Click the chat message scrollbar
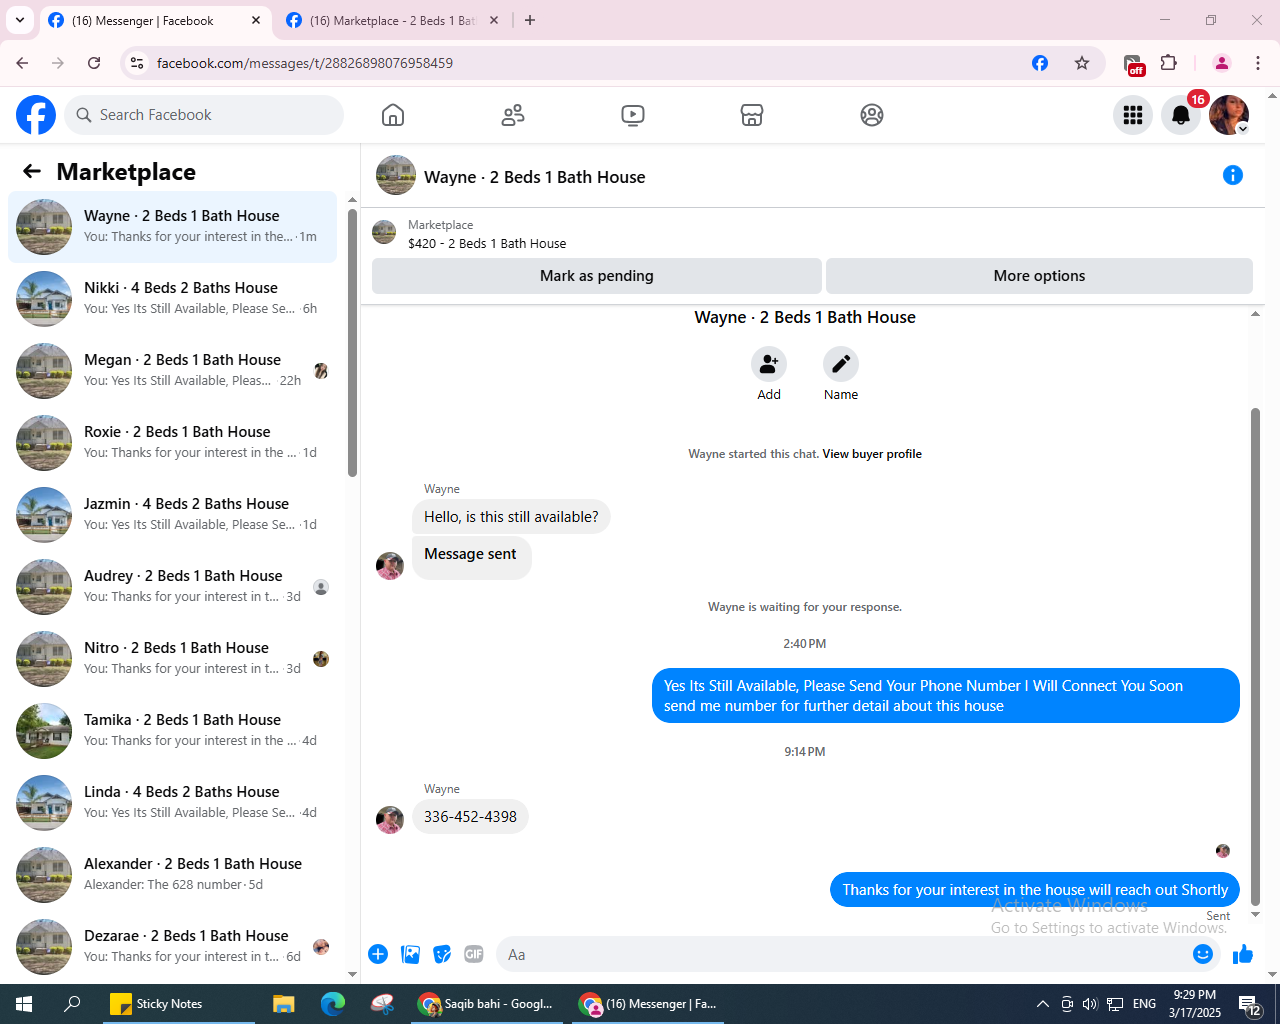The height and width of the screenshot is (1024, 1280). [x=1256, y=656]
